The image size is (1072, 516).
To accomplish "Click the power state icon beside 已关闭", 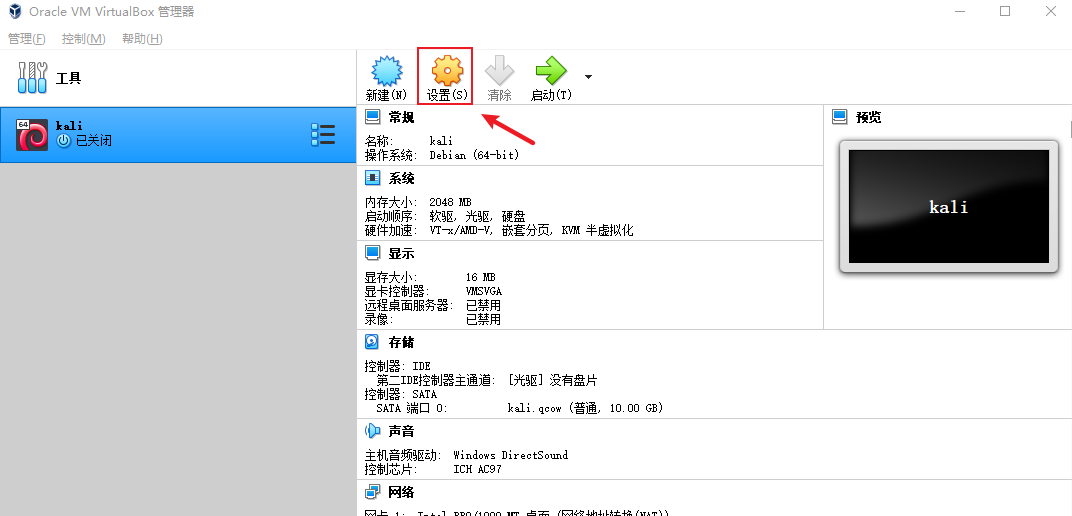I will click(64, 141).
